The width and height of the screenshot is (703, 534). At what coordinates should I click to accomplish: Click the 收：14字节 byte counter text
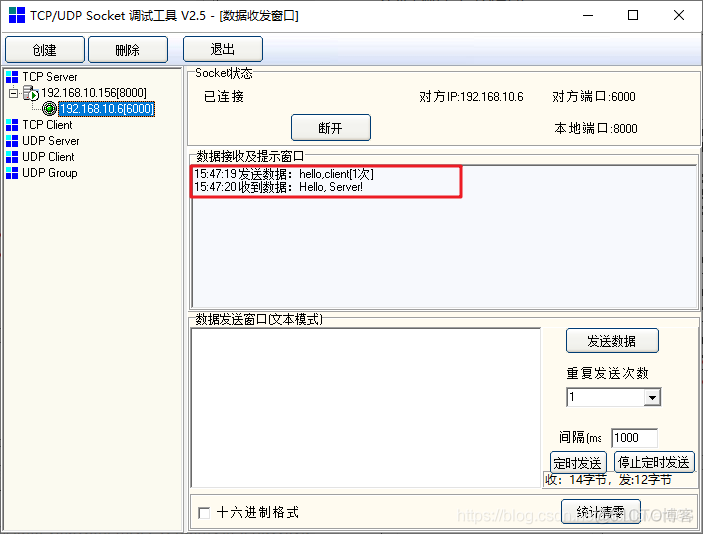(x=576, y=480)
